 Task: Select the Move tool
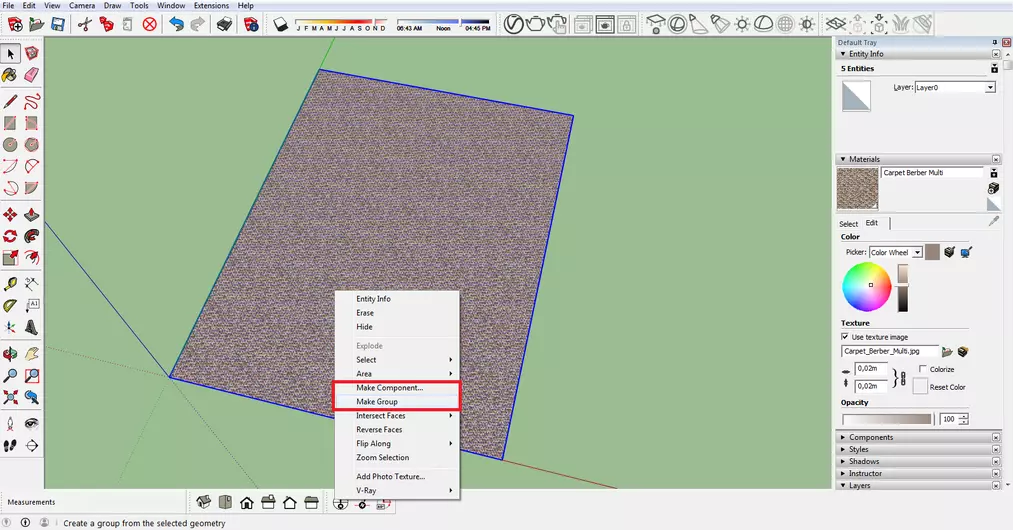pyautogui.click(x=10, y=215)
